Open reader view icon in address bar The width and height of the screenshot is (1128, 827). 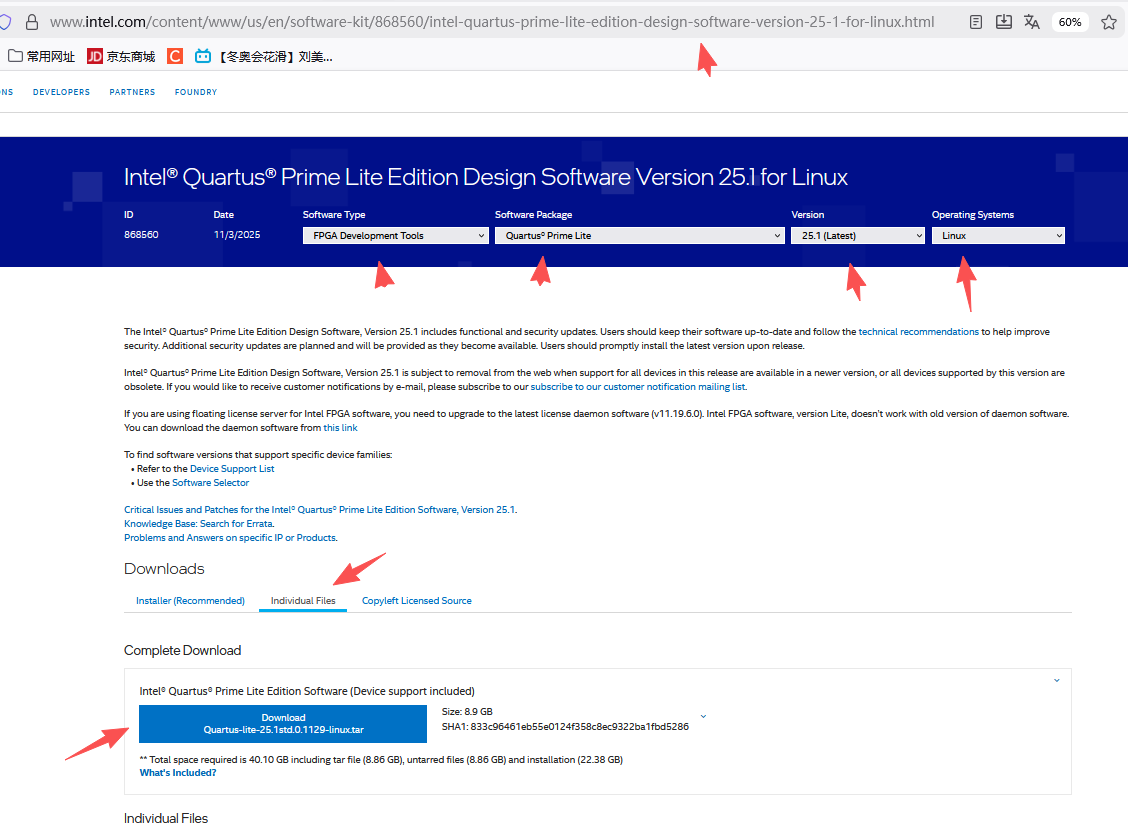[975, 22]
